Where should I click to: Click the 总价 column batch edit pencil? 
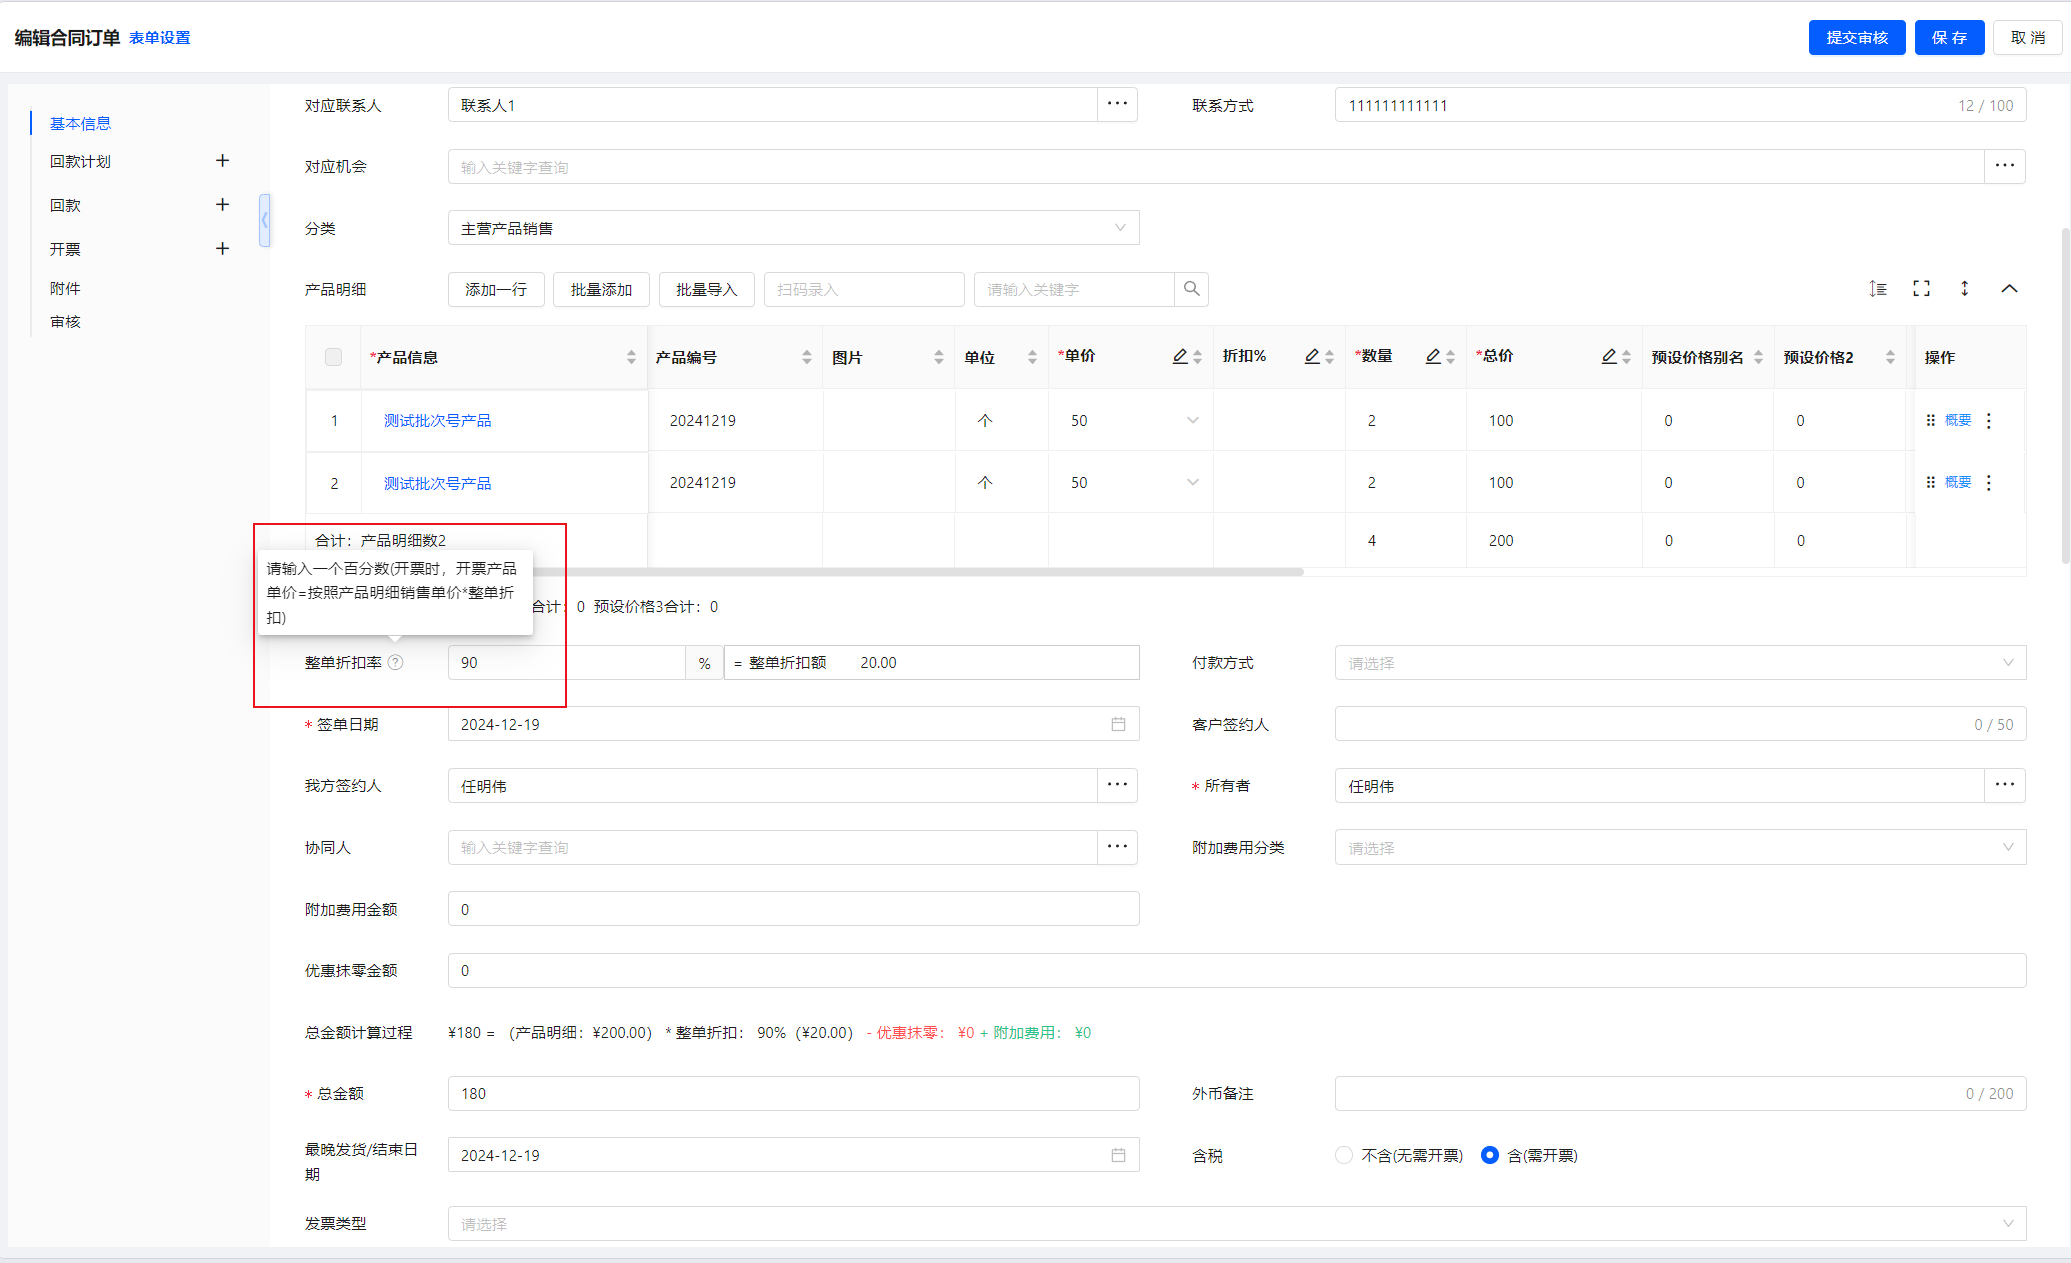(1610, 357)
